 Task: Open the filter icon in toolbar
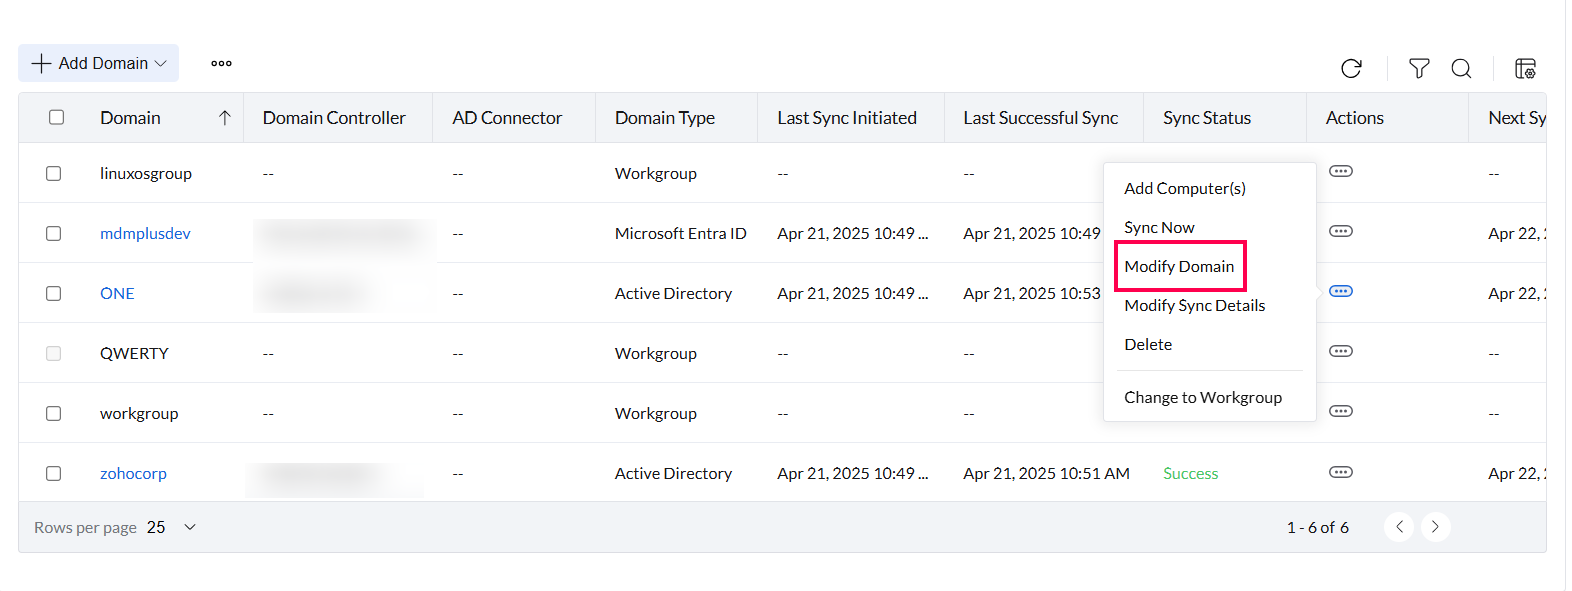click(1419, 68)
